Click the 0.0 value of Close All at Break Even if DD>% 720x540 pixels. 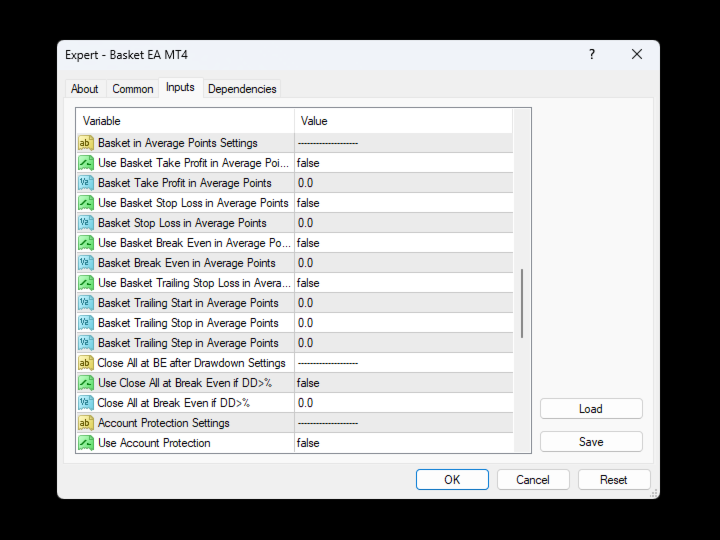[305, 403]
